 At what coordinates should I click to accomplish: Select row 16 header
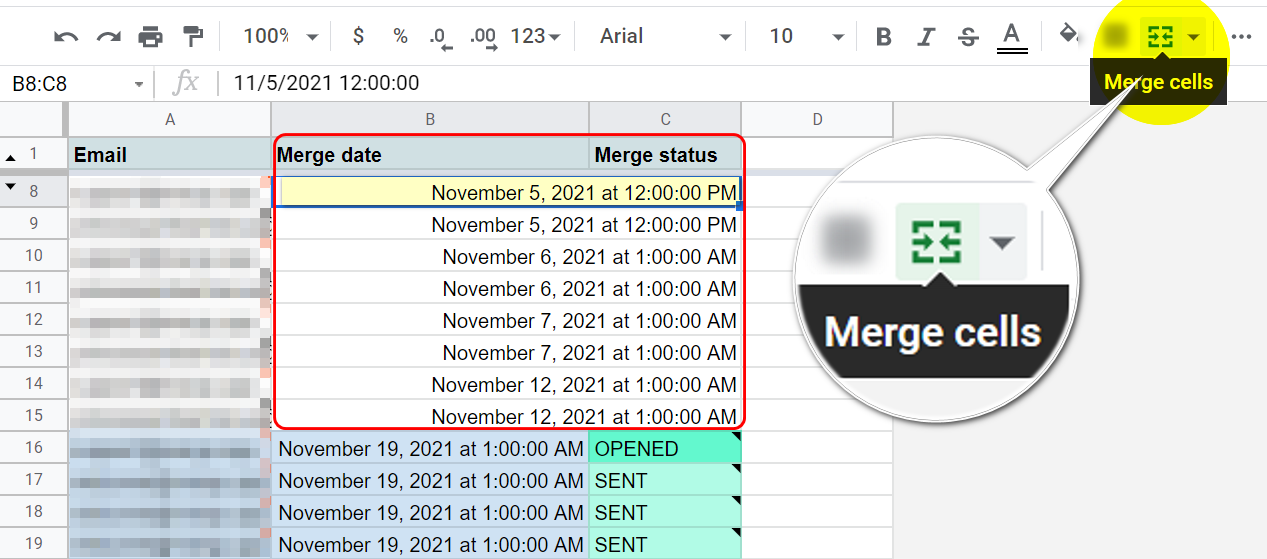click(34, 448)
